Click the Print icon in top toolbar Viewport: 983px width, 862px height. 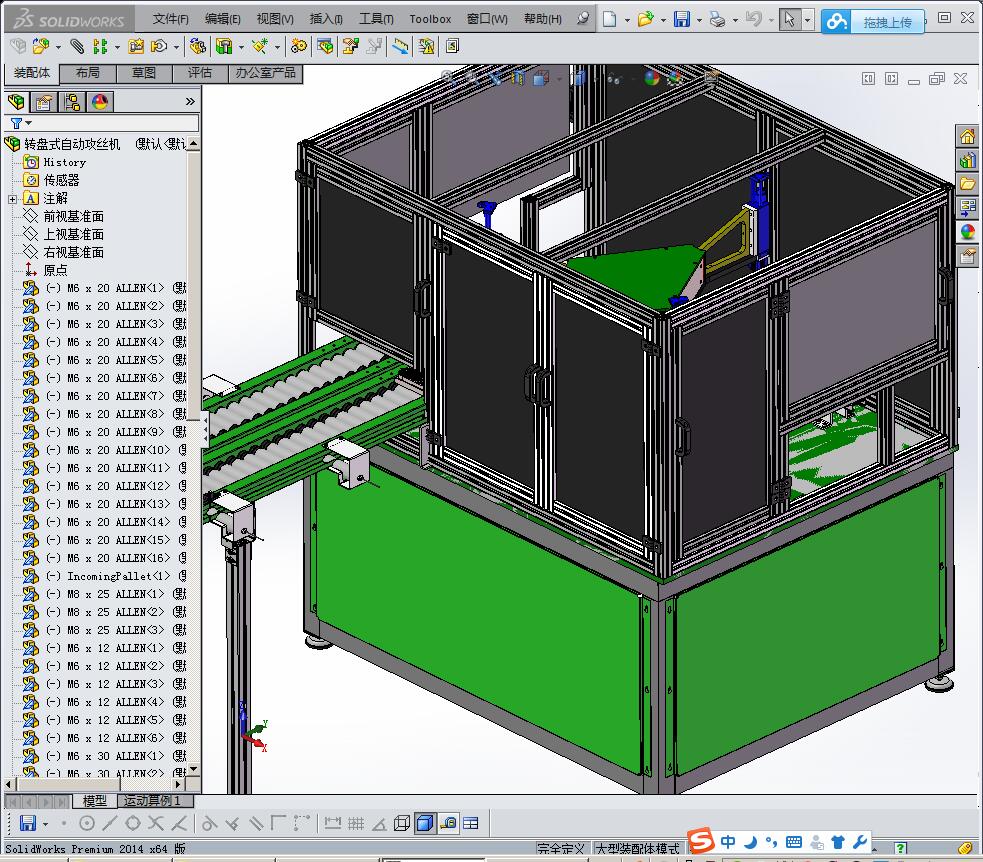pyautogui.click(x=716, y=19)
